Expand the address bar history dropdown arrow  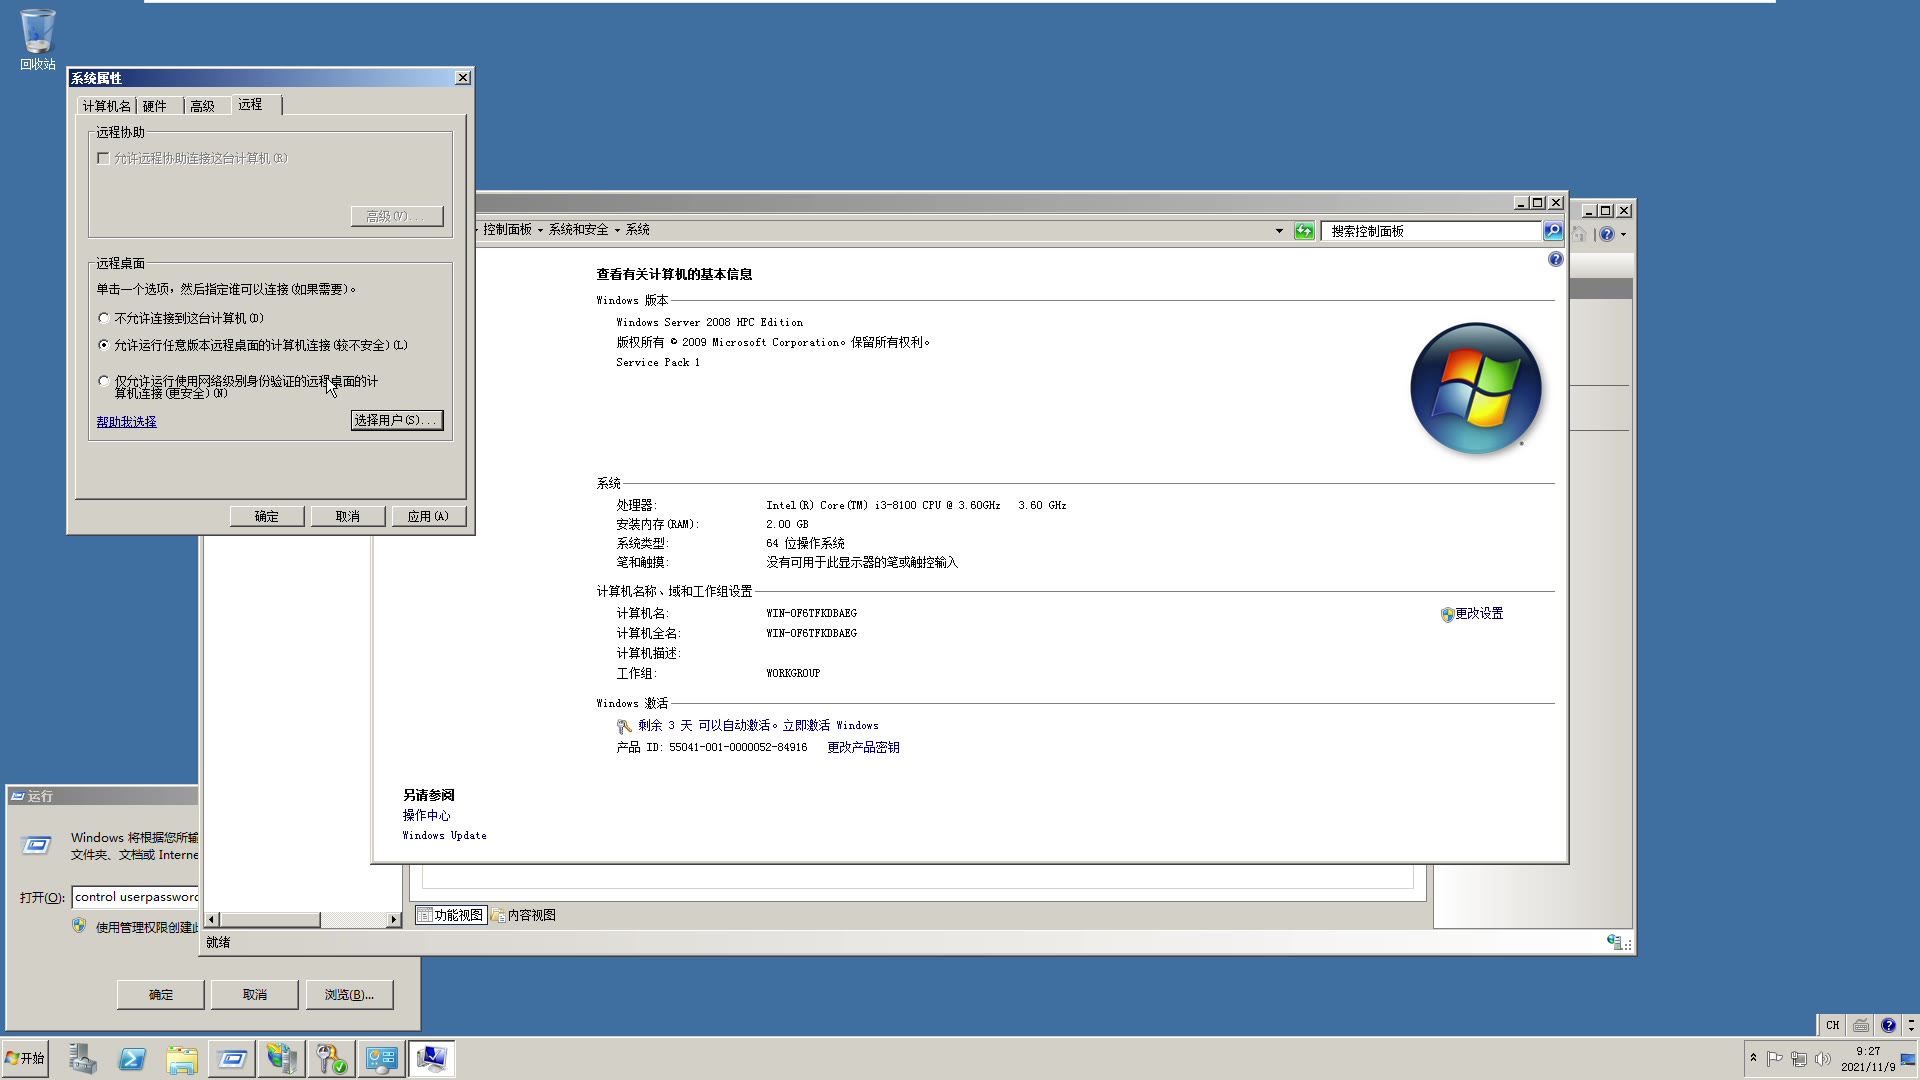point(1279,231)
